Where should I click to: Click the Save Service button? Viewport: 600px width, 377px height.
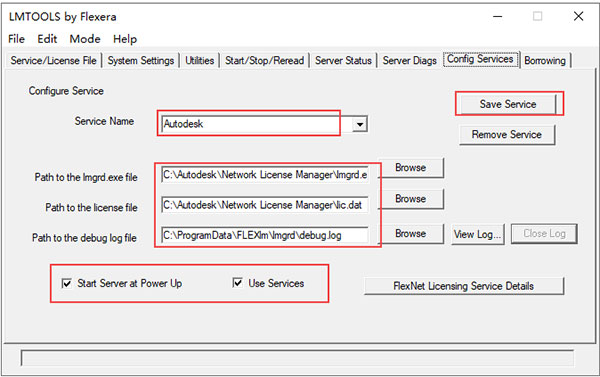point(508,104)
